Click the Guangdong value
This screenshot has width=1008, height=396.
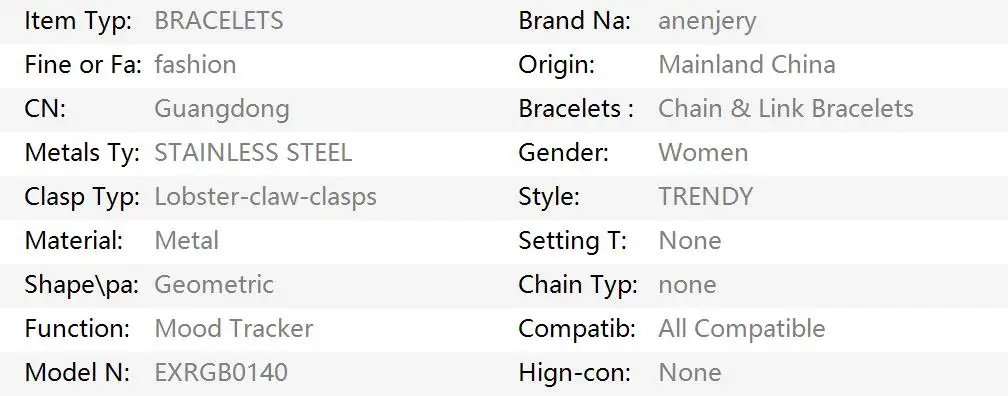tap(222, 109)
